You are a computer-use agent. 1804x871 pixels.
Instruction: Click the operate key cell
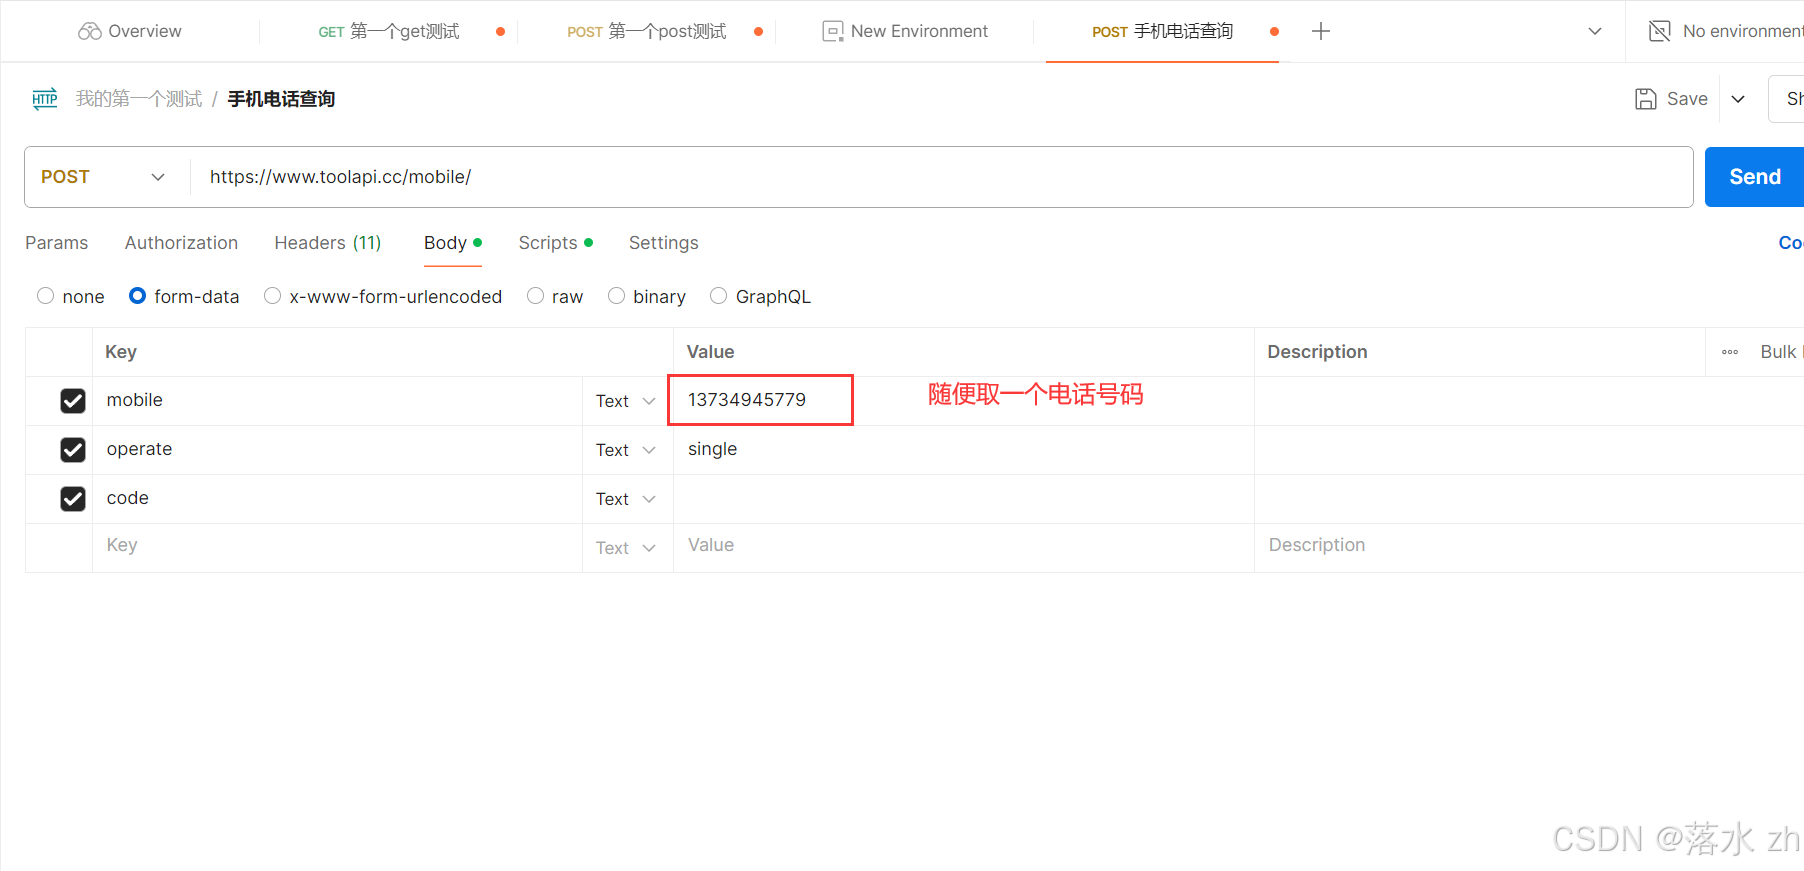click(338, 449)
